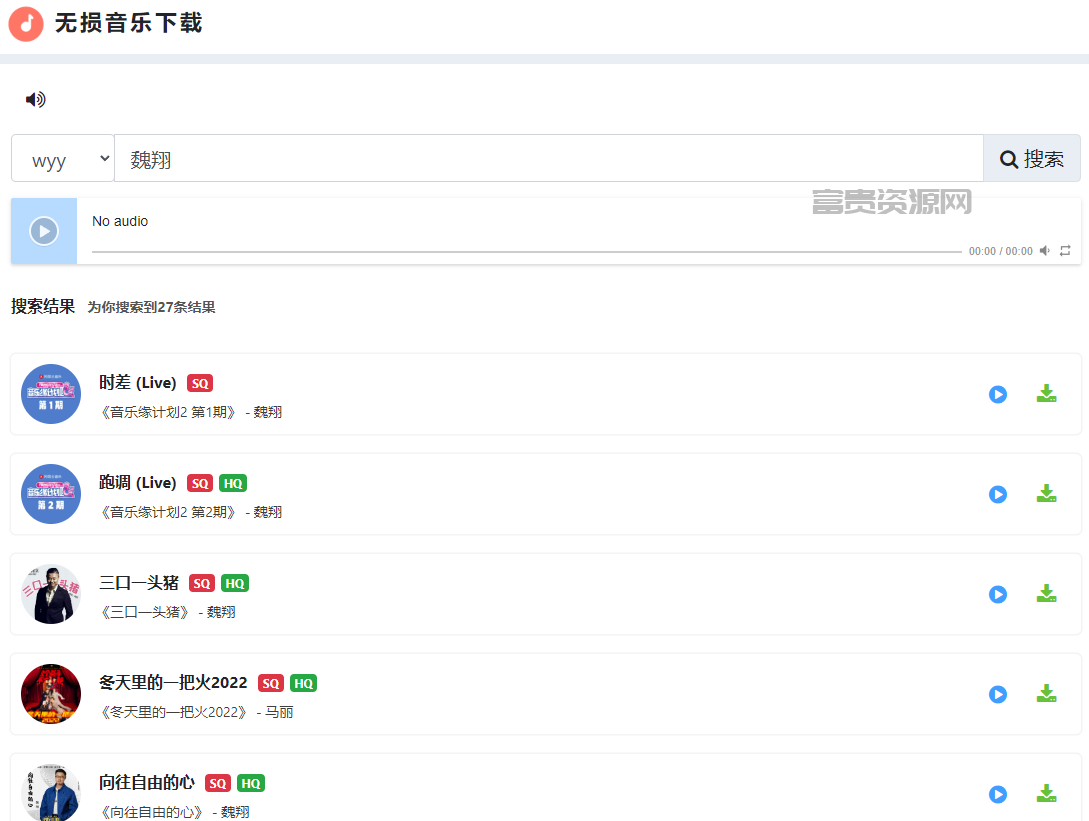Open the album cover of 向往自由的心
This screenshot has width=1089, height=821.
point(51,793)
